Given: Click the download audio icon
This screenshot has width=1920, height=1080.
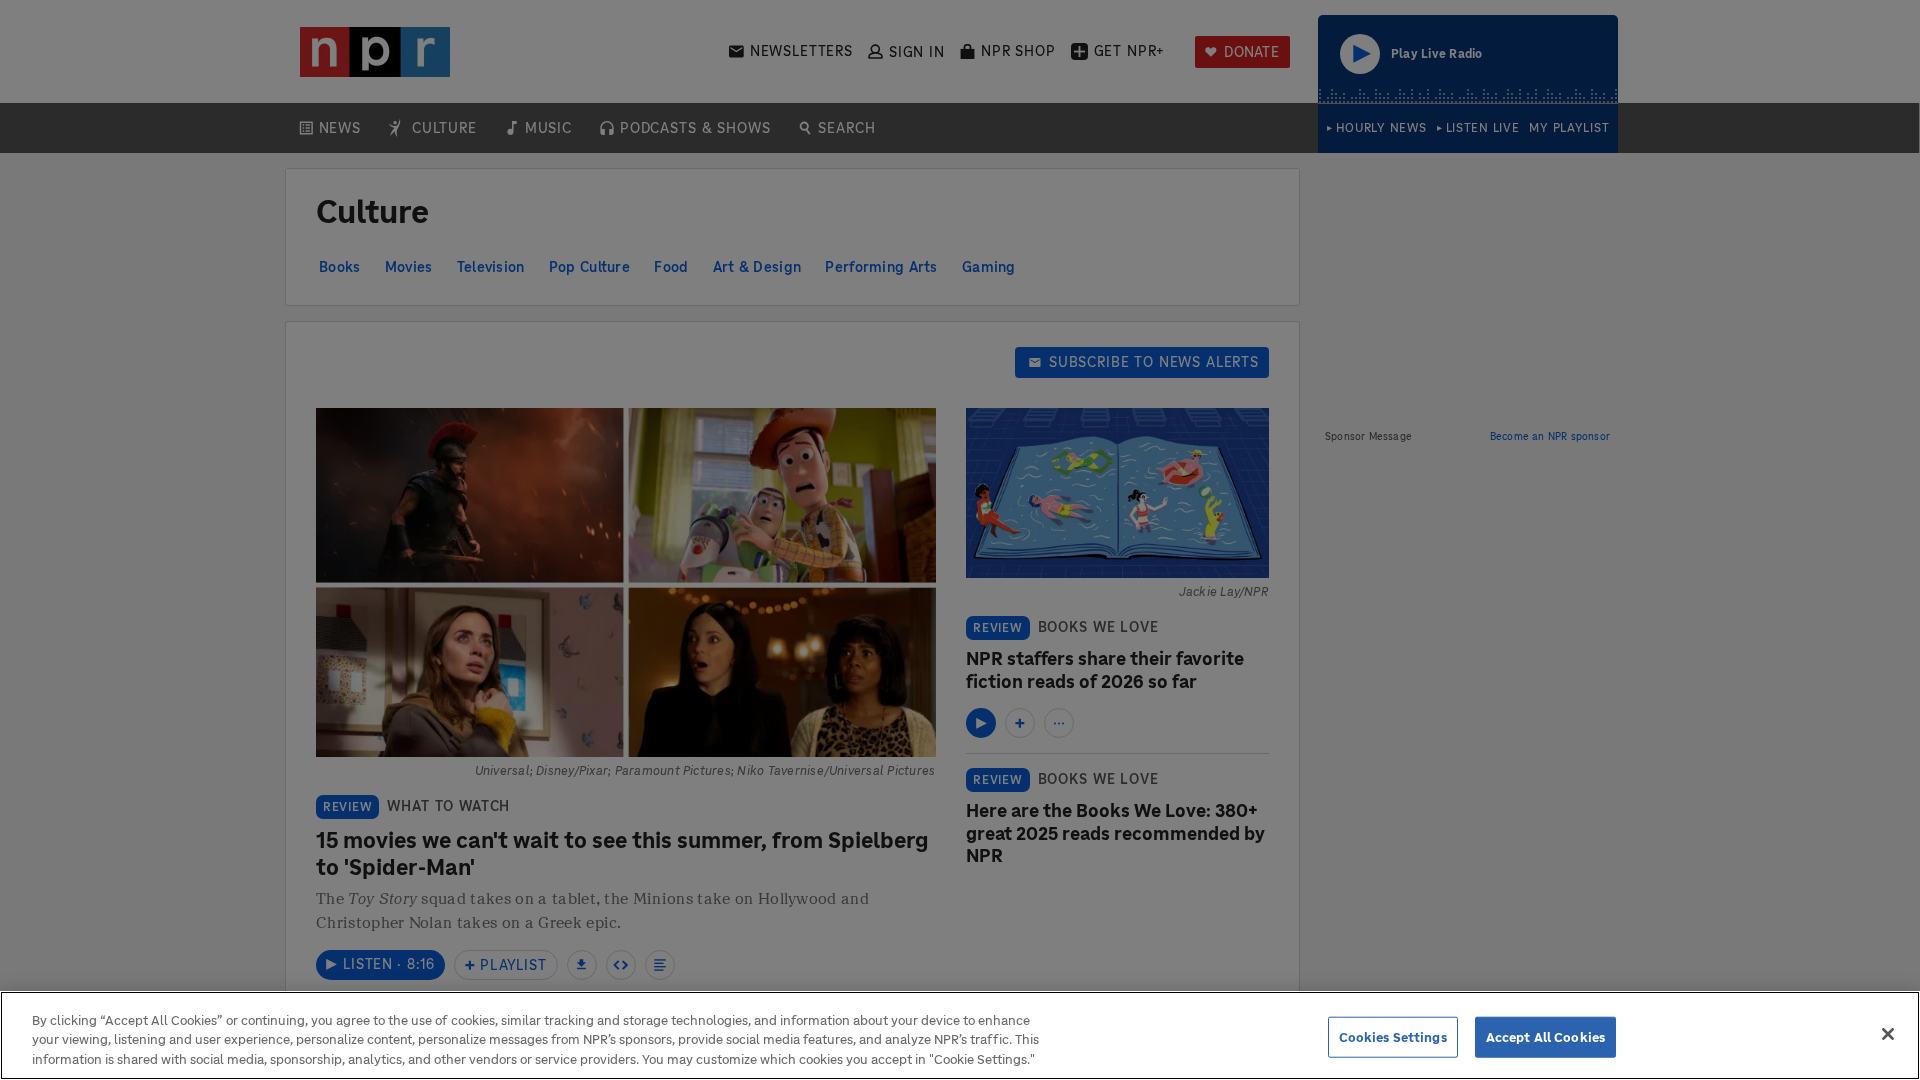Looking at the screenshot, I should coord(582,965).
